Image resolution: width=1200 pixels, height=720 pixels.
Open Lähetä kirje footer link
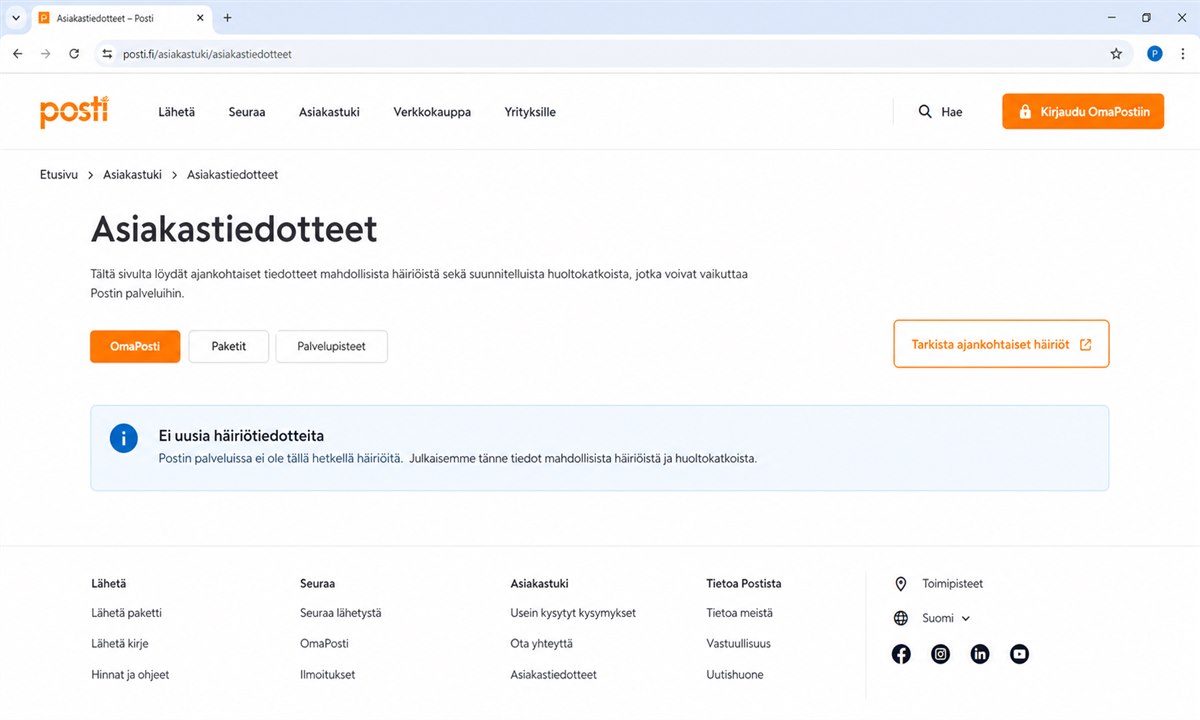(x=120, y=644)
